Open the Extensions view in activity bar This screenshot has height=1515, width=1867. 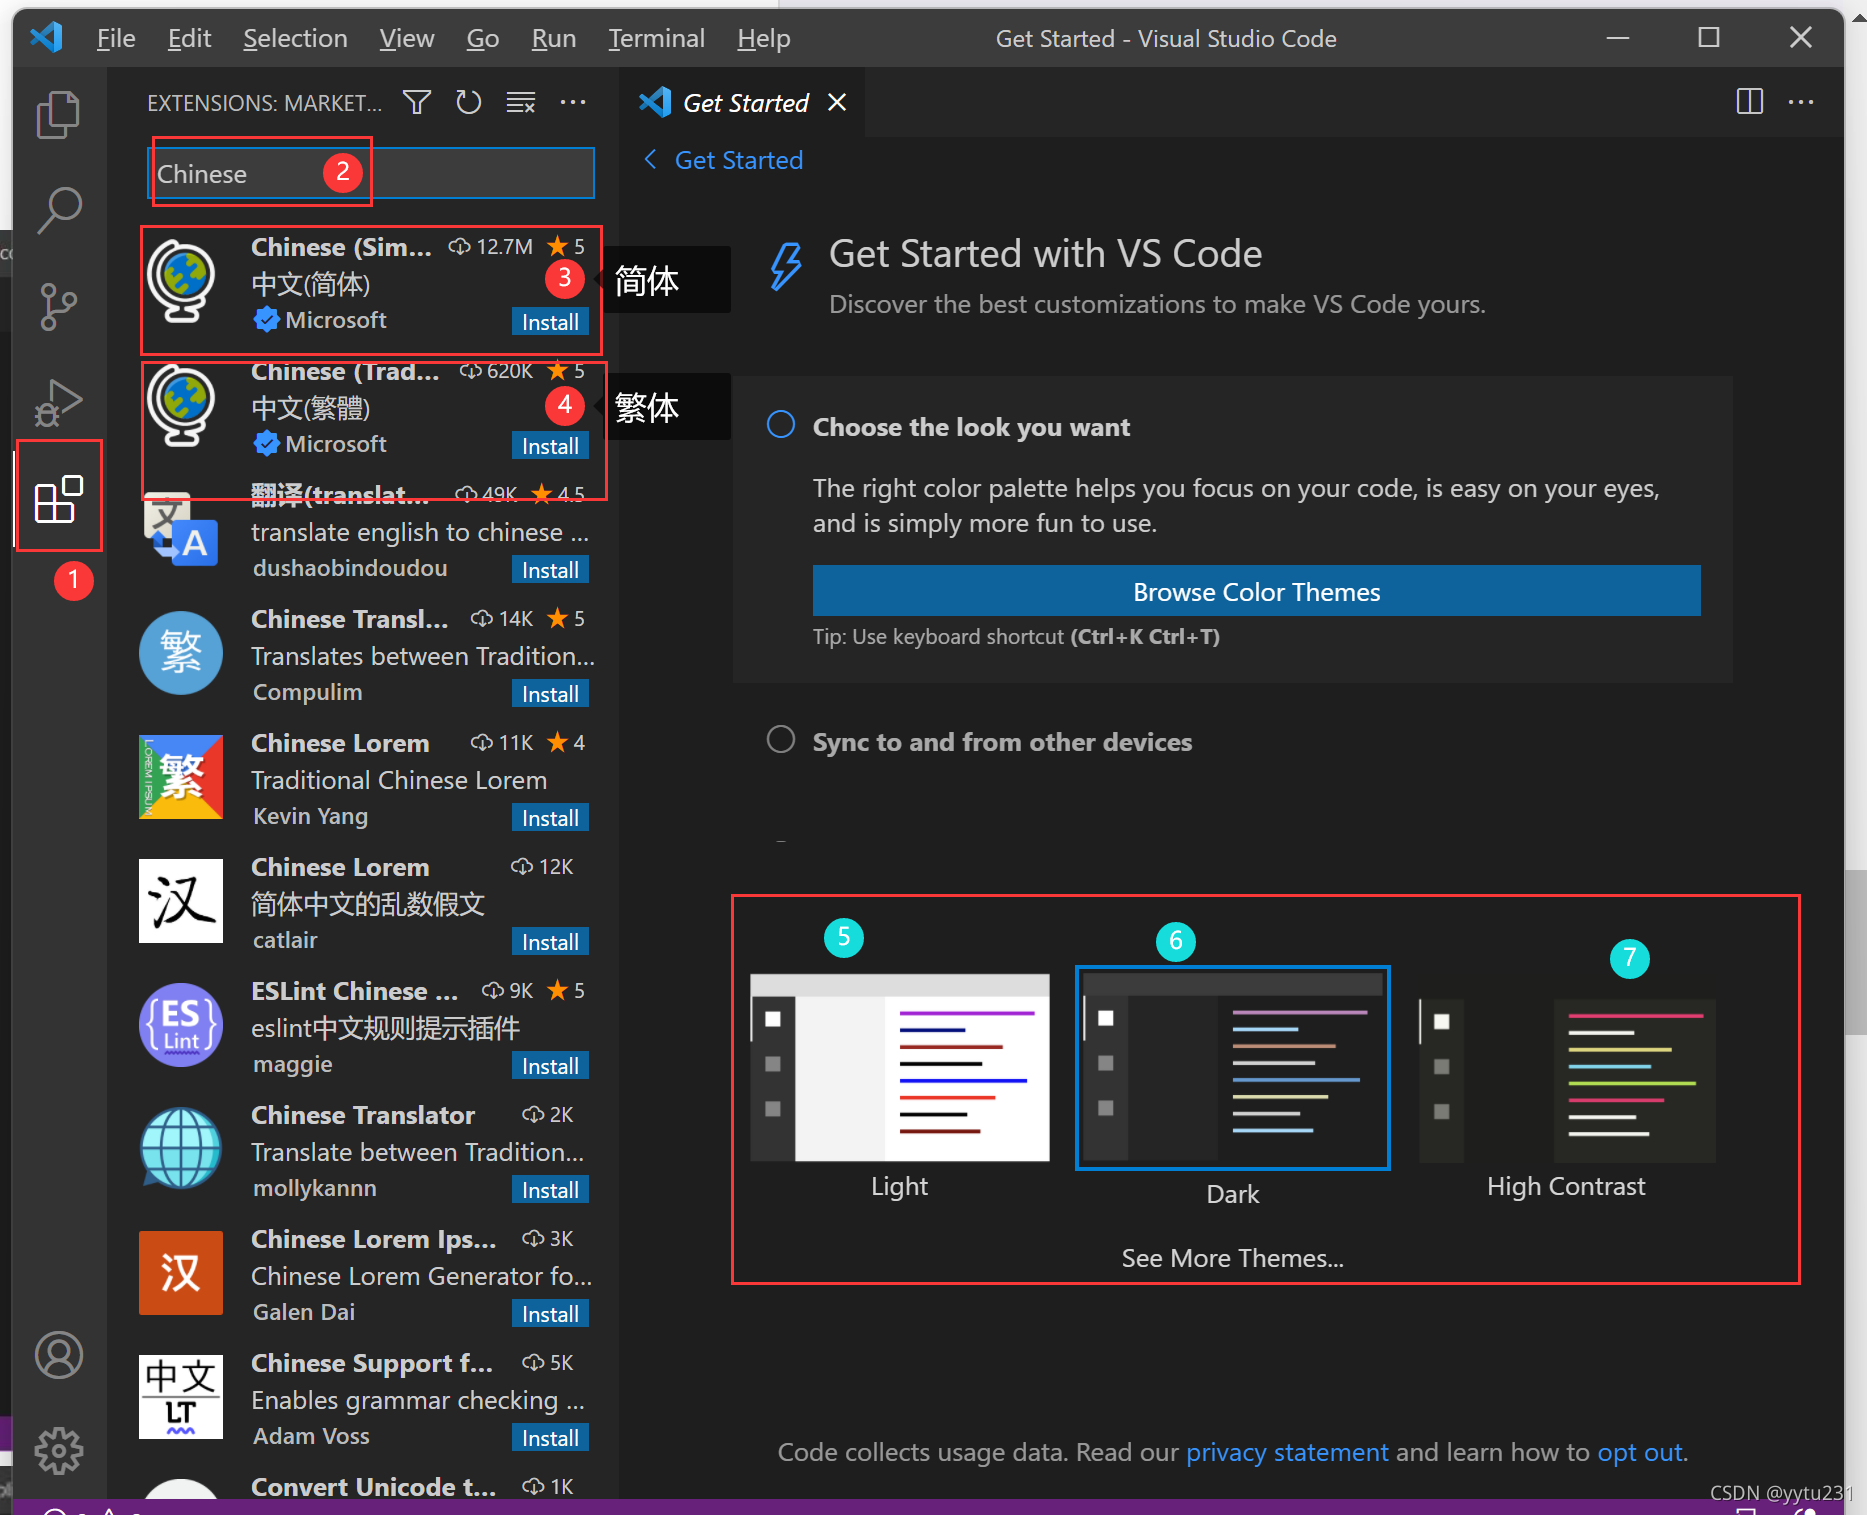[x=58, y=498]
